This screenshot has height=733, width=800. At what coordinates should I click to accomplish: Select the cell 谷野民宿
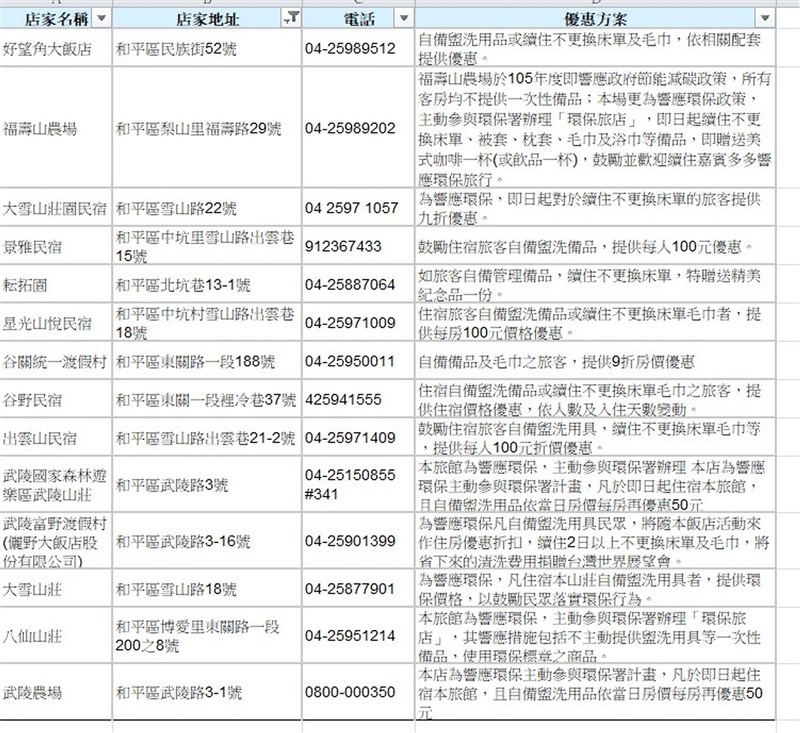tap(56, 399)
